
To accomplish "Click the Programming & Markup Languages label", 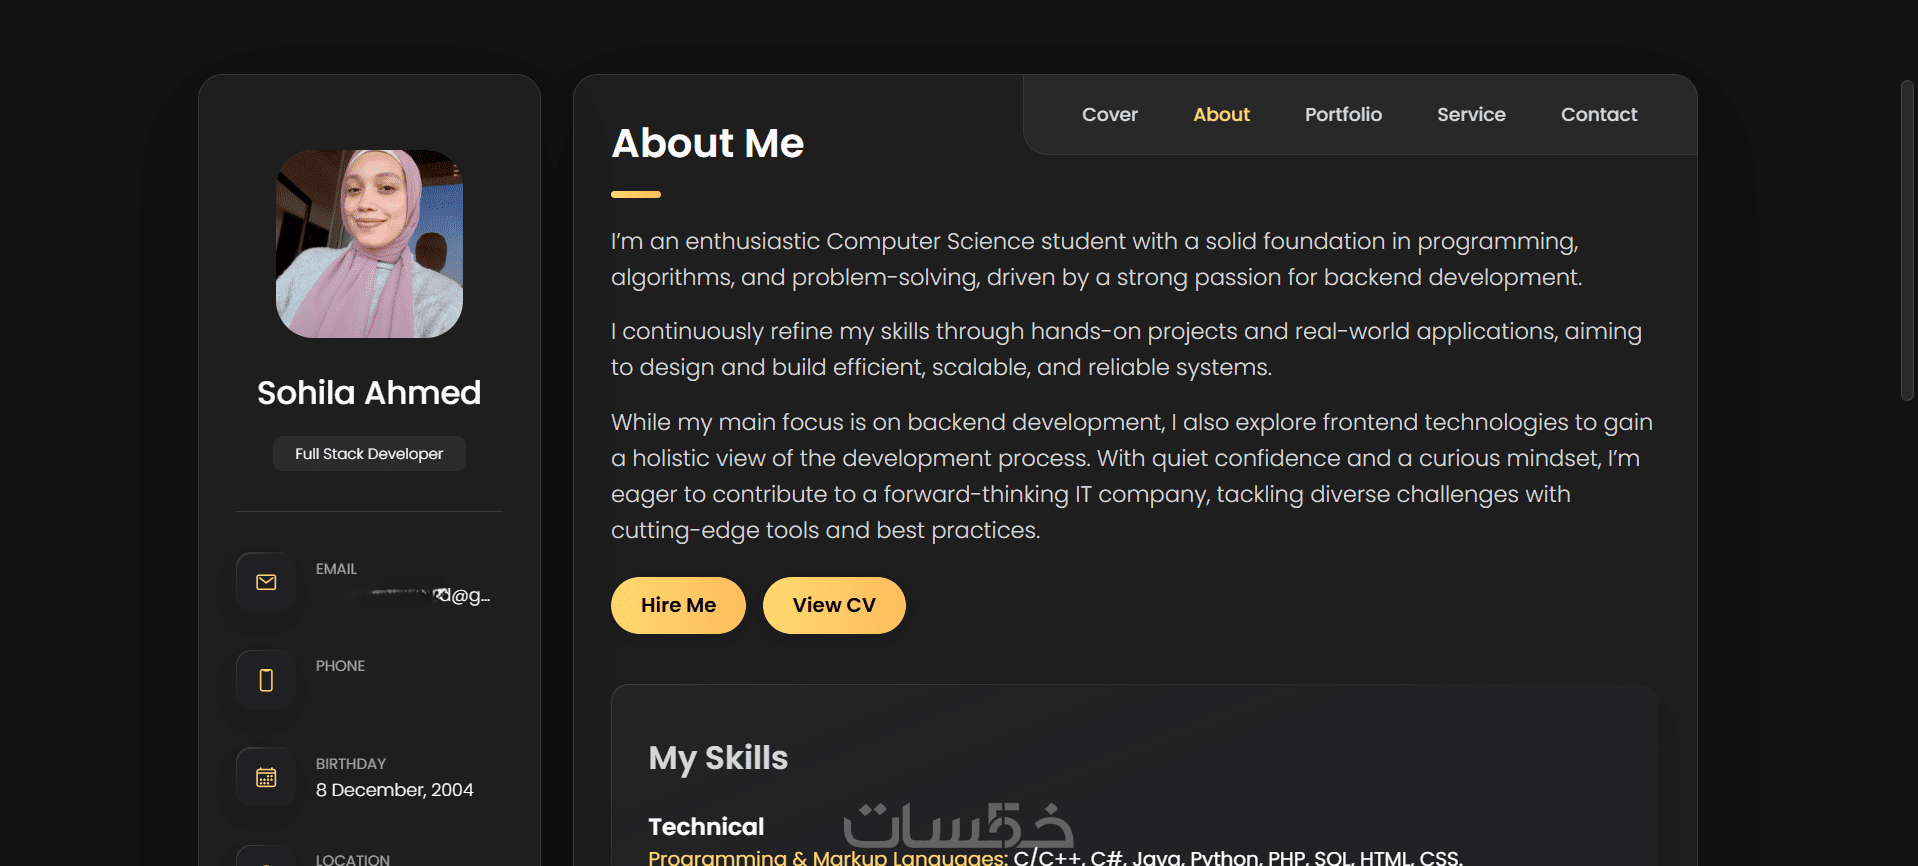I will [828, 858].
